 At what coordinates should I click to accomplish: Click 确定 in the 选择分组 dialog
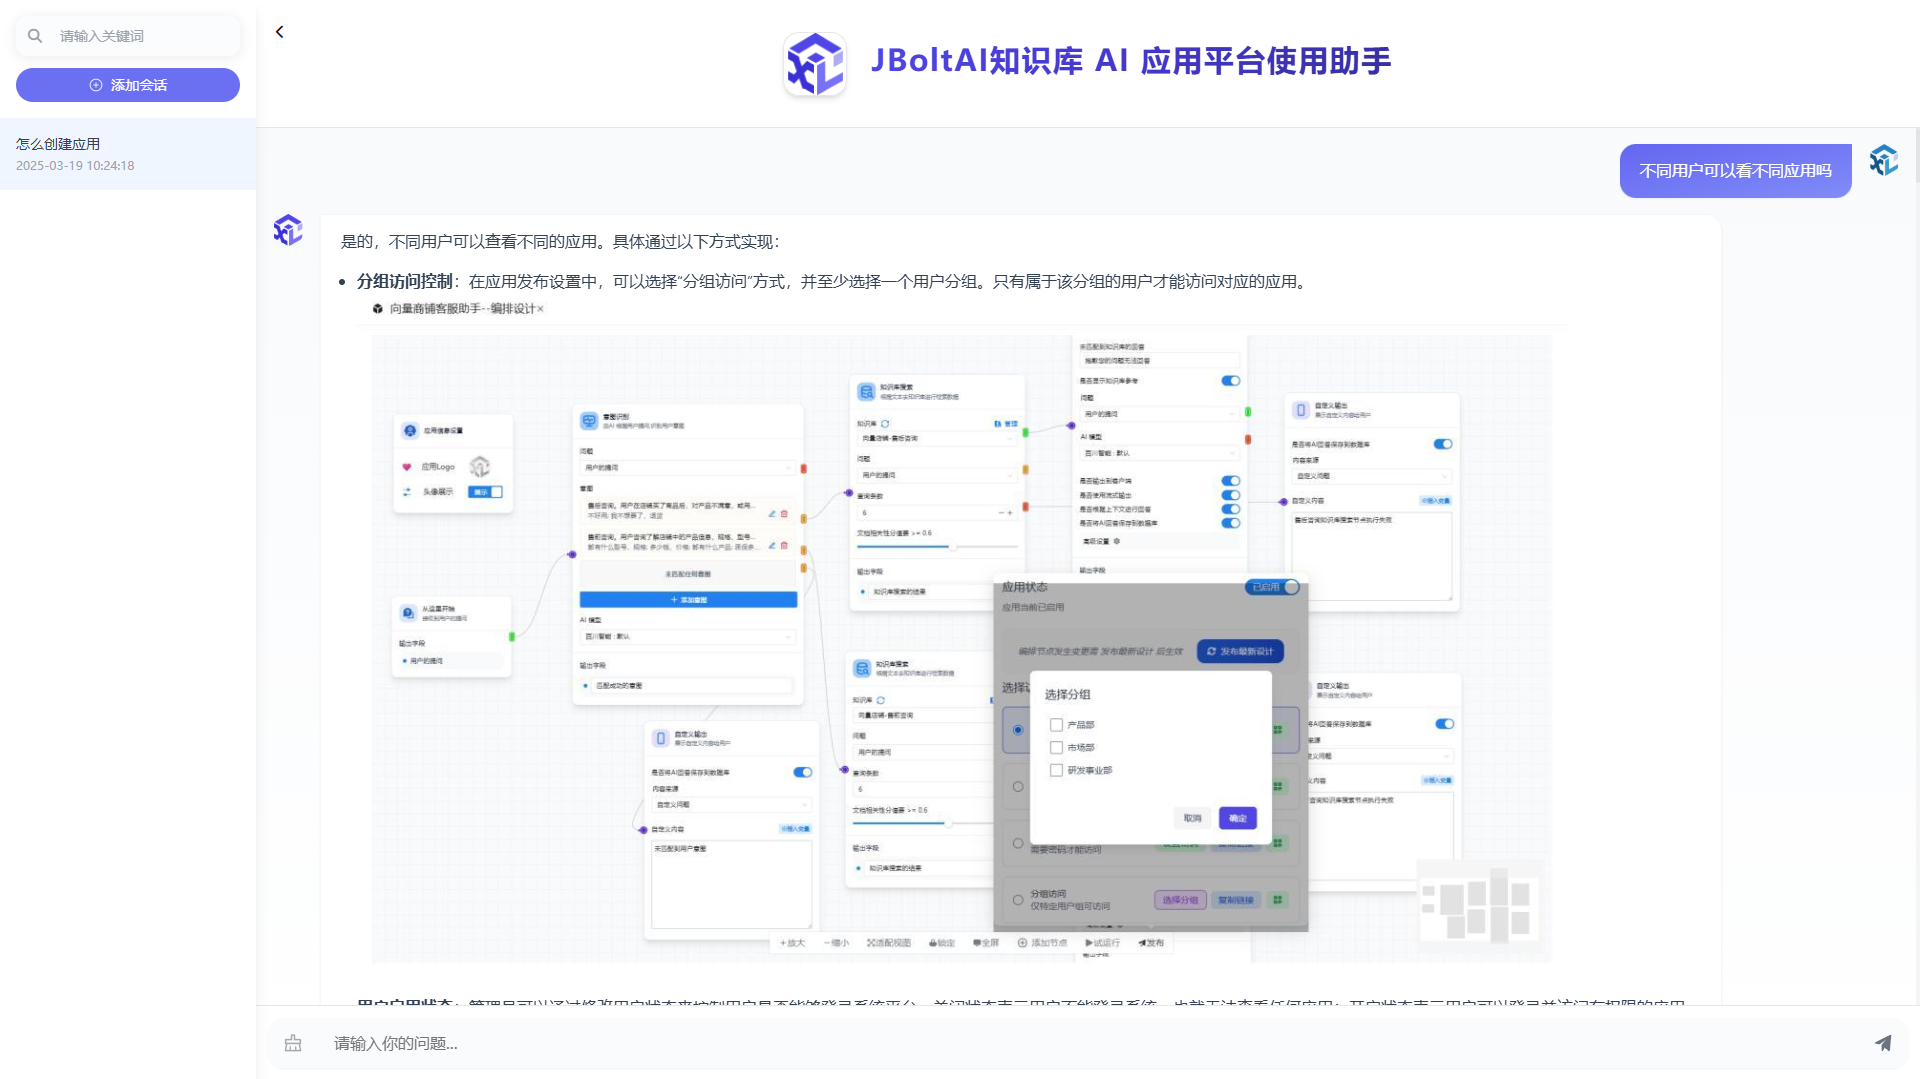pos(1238,818)
